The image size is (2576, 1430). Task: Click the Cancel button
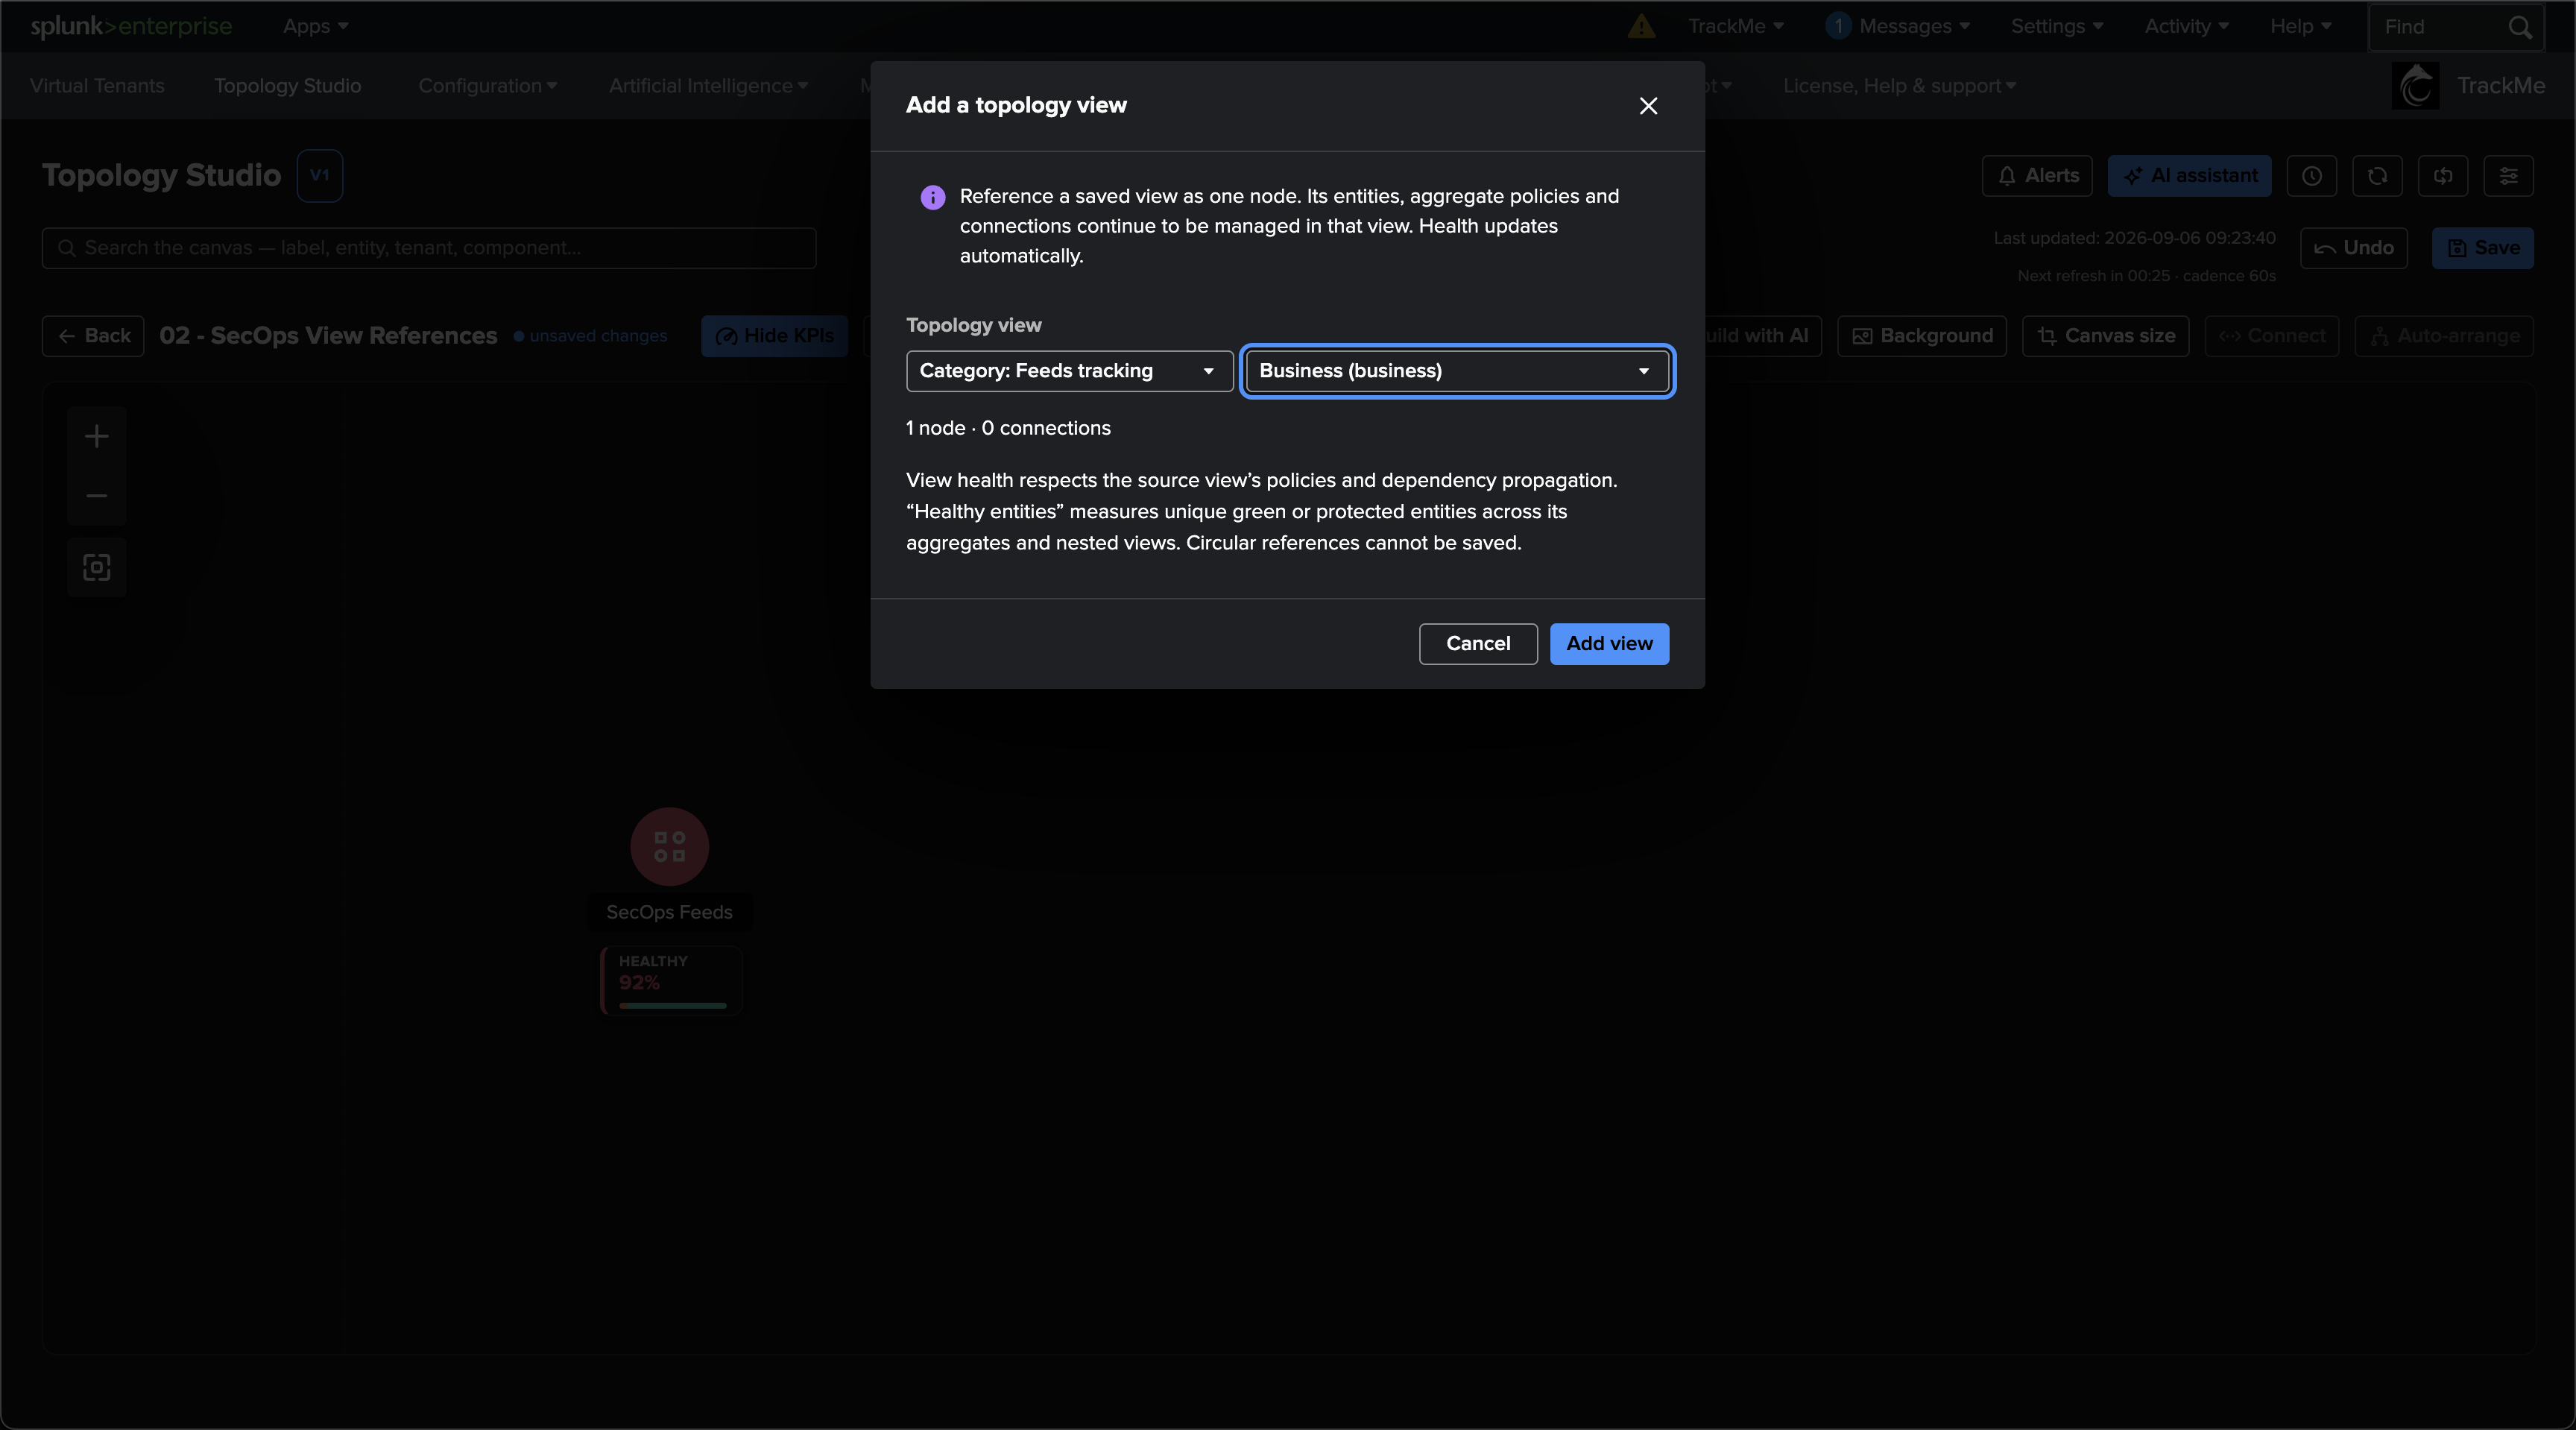click(1478, 644)
